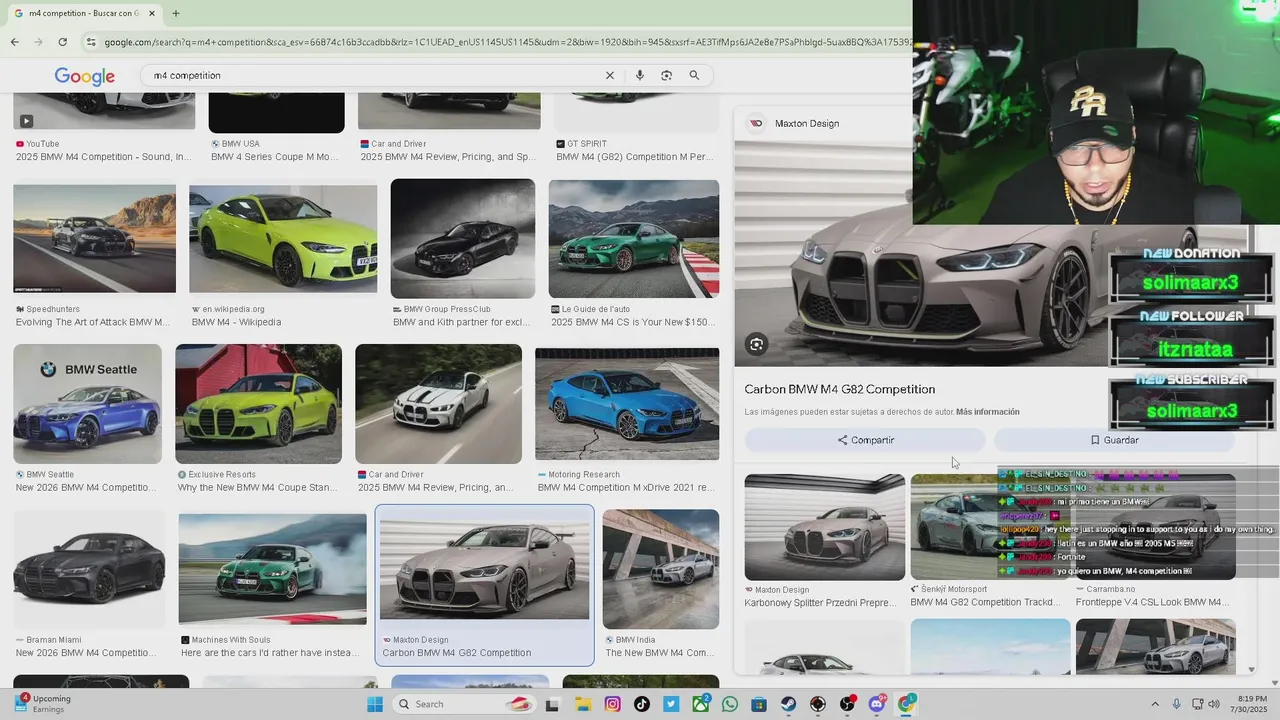1280x720 pixels.
Task: Click Here are the cars I'd rather caption
Action: click(x=268, y=653)
